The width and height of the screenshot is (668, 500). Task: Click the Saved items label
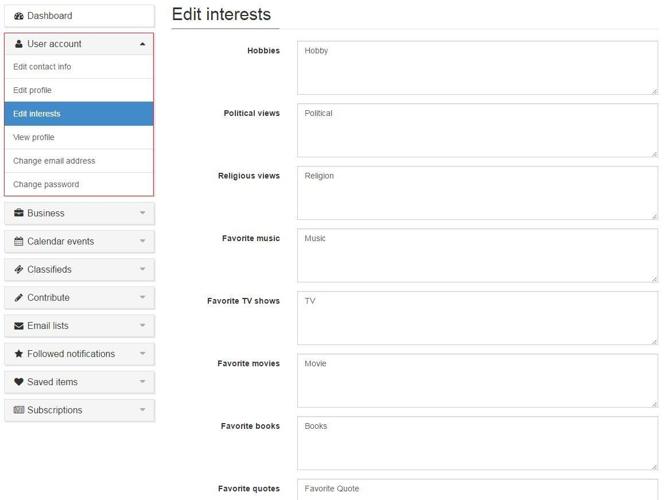52,382
